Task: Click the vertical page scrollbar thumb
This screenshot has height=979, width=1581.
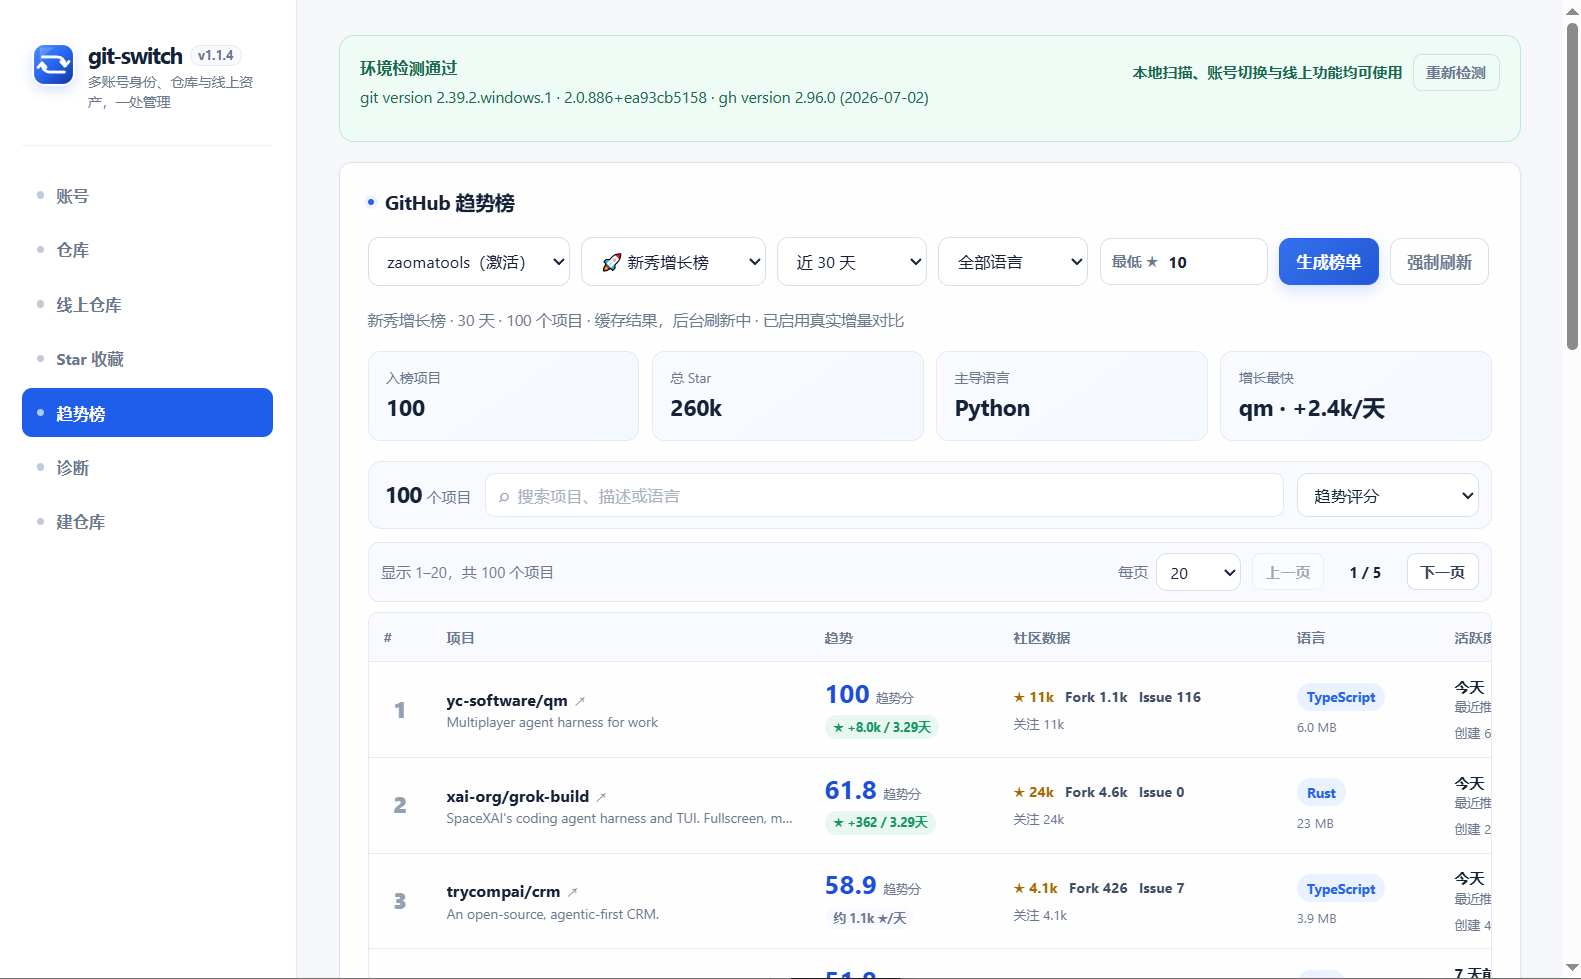Action: (1572, 186)
